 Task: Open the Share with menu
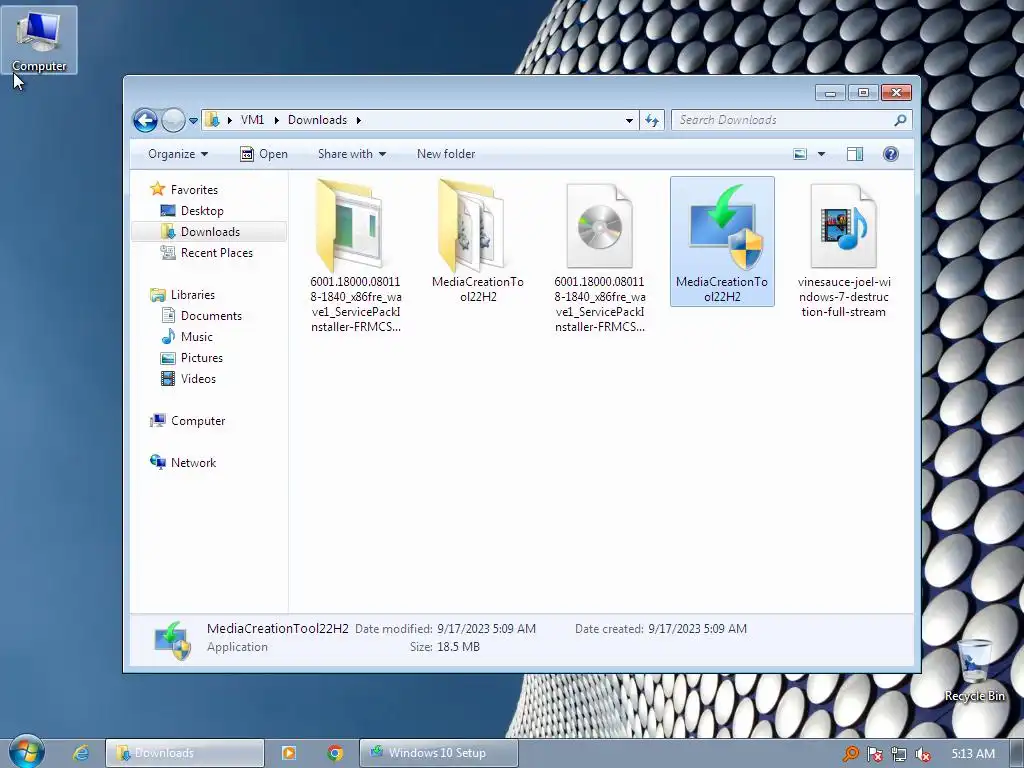[x=352, y=154]
